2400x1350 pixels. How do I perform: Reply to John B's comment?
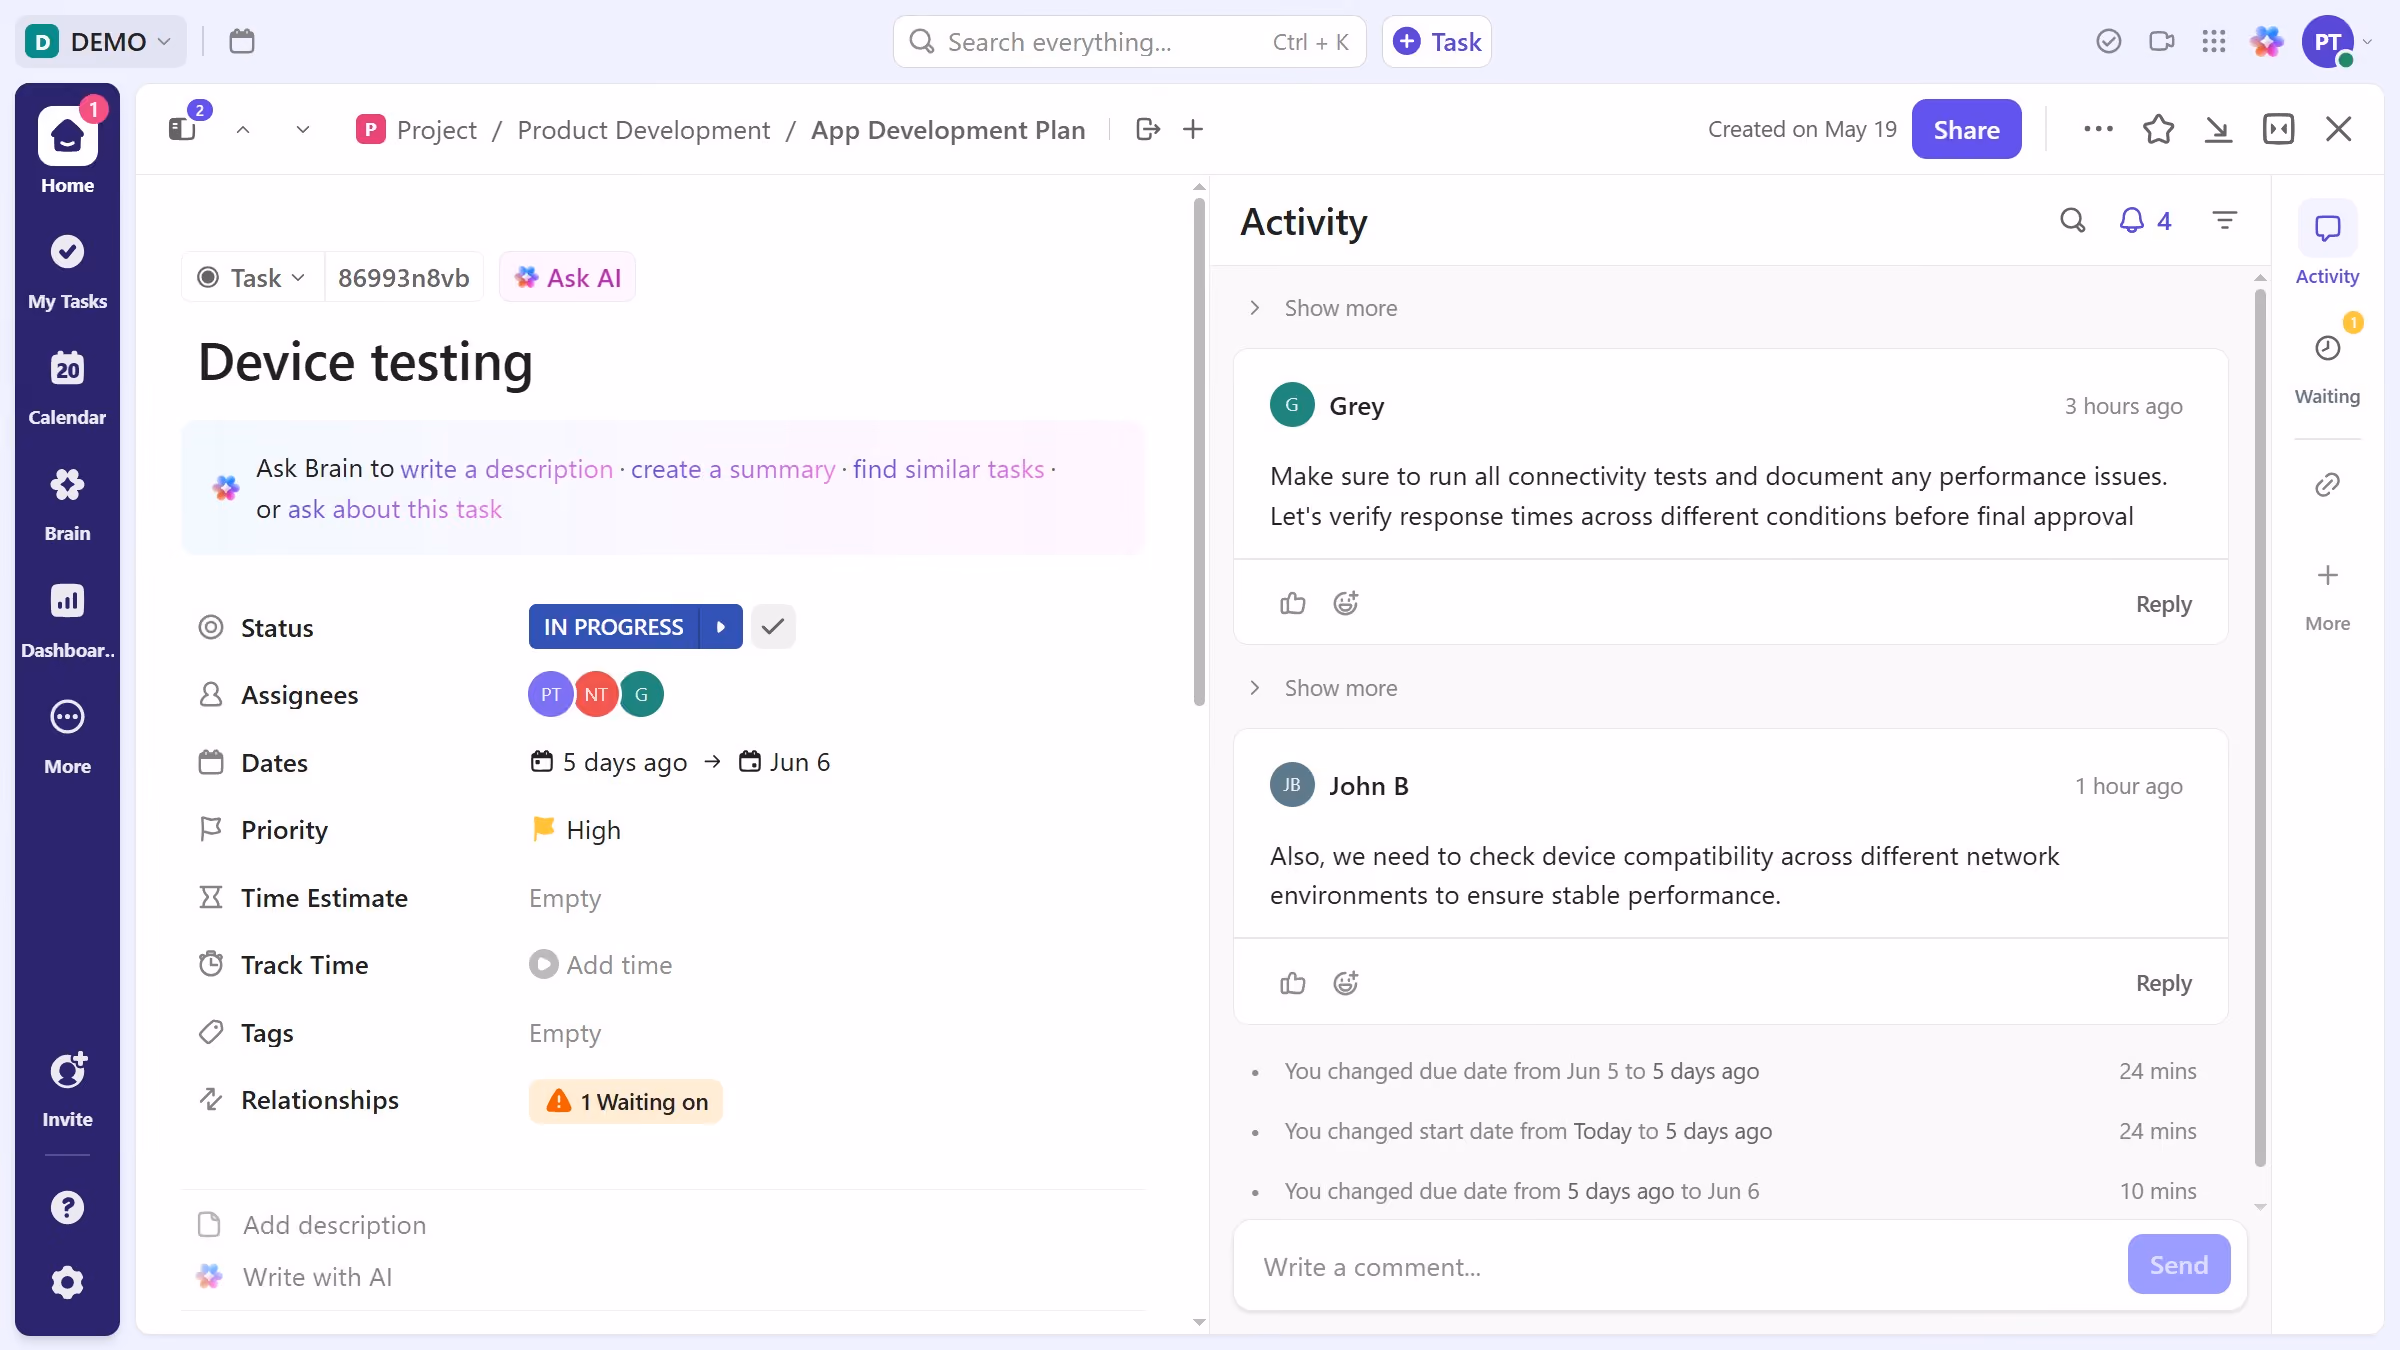[2164, 983]
